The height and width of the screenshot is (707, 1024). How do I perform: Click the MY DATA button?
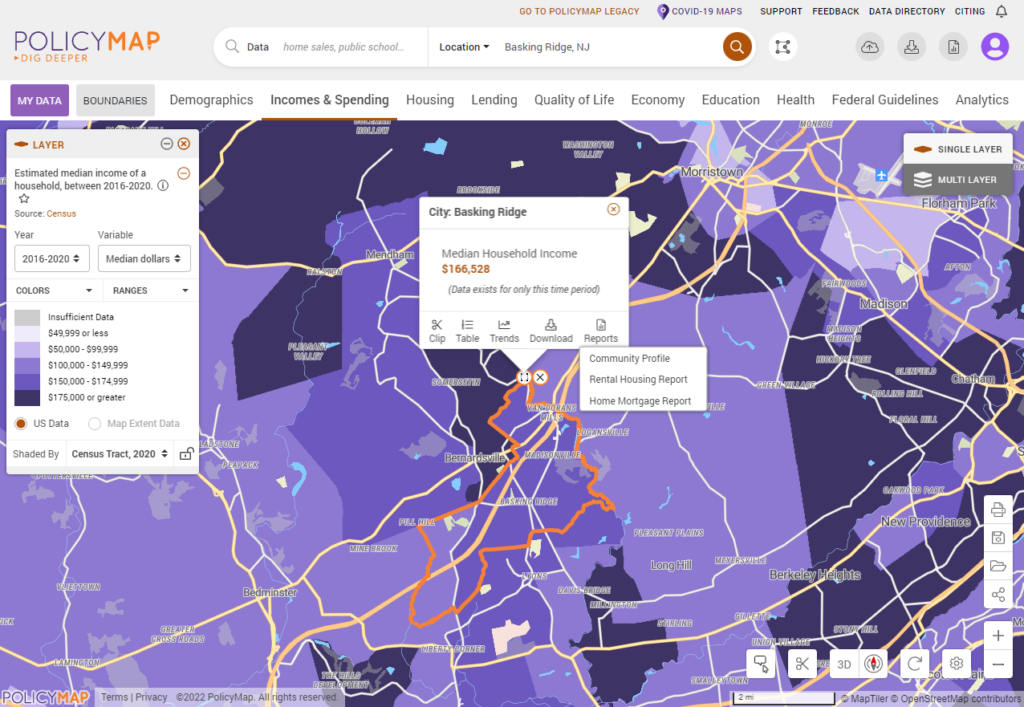(39, 101)
